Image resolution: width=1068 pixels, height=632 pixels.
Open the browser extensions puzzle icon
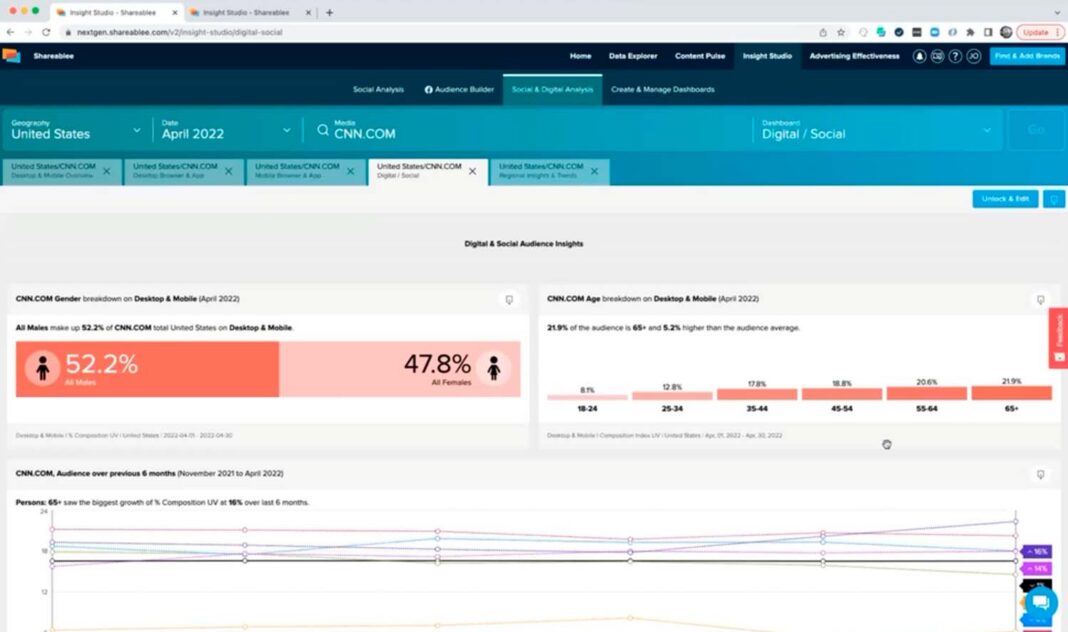[970, 32]
